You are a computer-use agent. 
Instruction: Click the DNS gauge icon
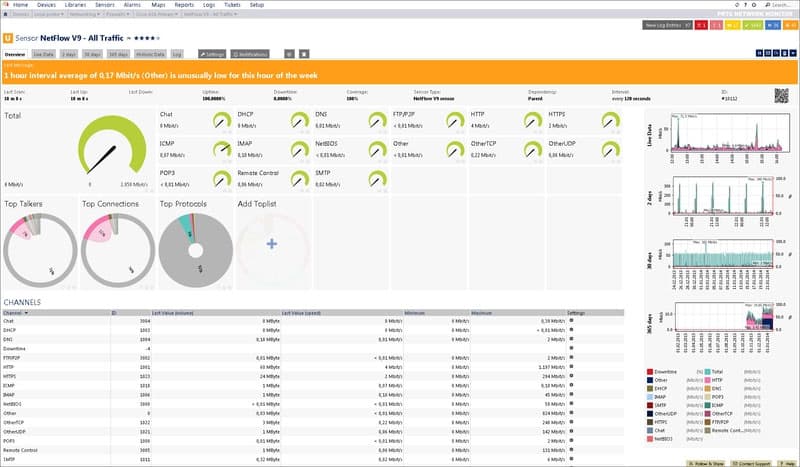[378, 120]
